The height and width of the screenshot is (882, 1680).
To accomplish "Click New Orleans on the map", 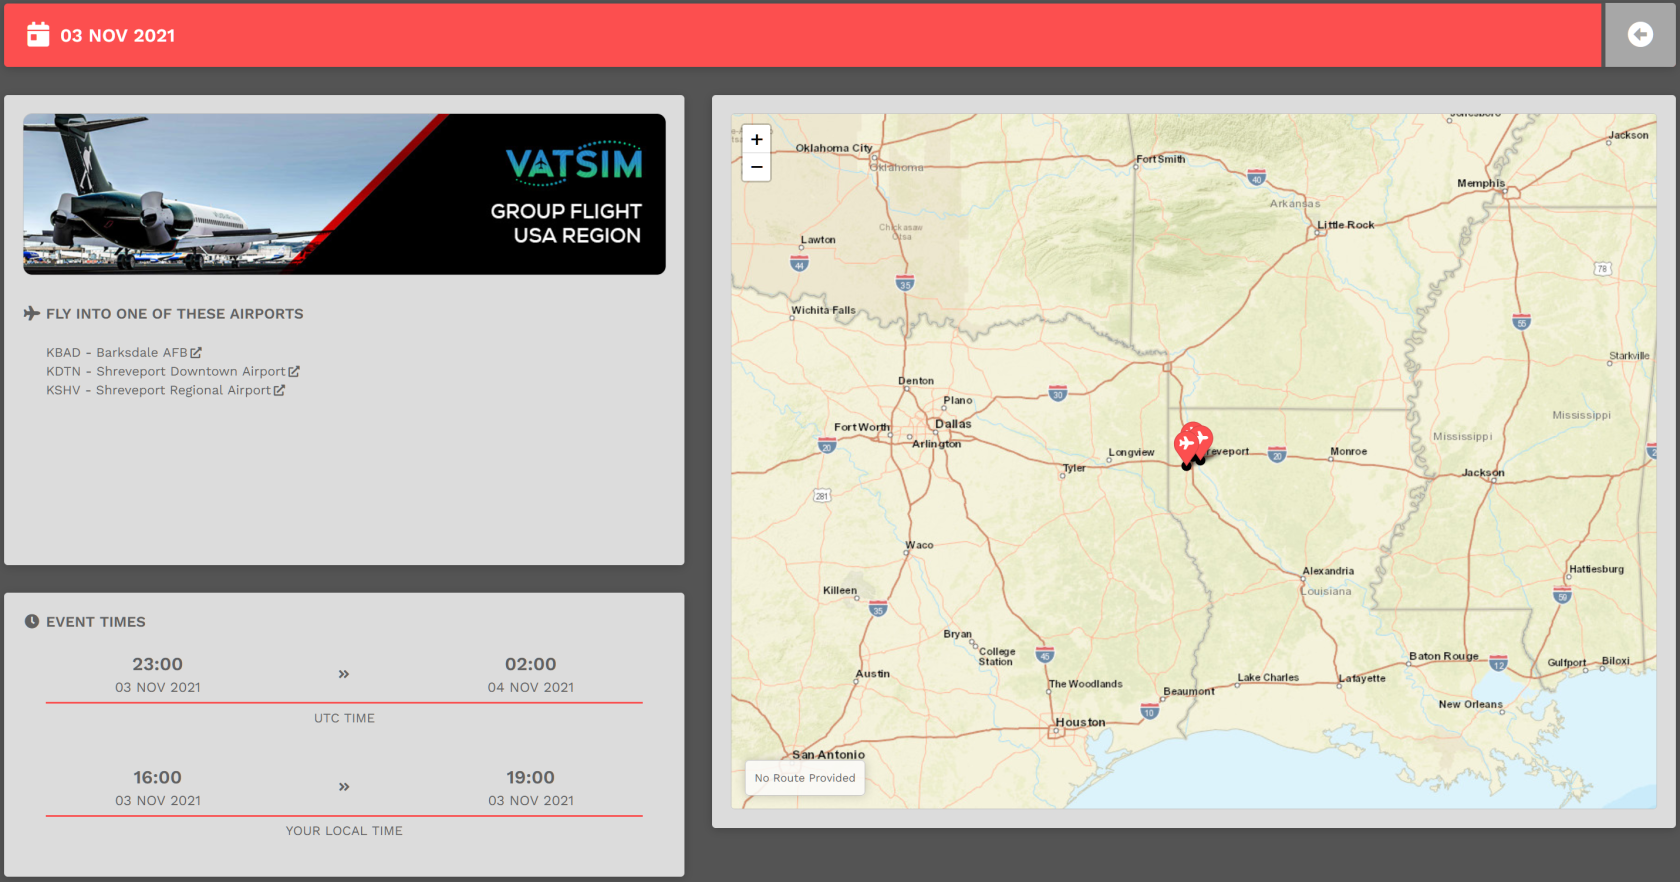I will tap(1470, 704).
